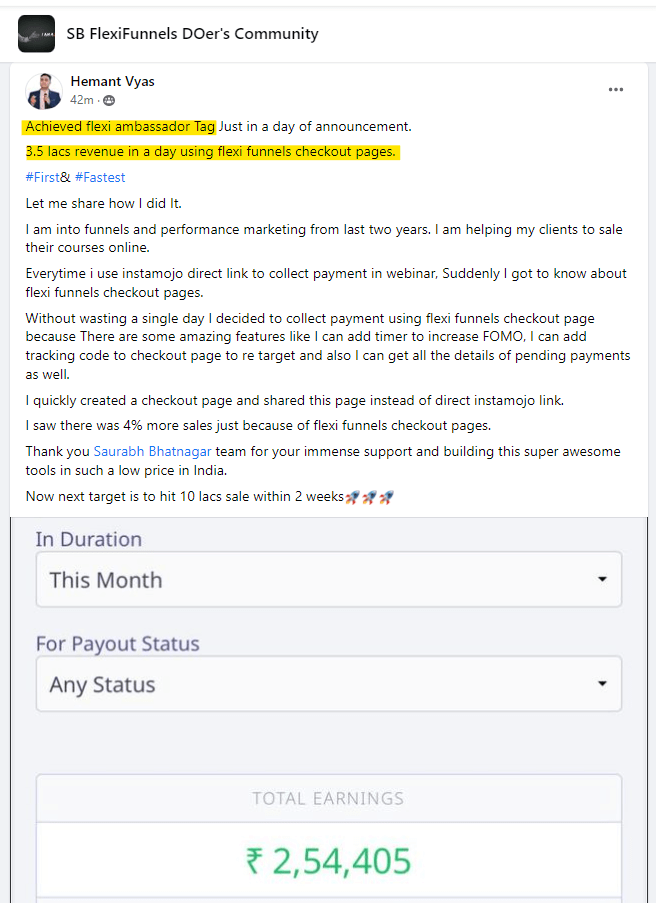The height and width of the screenshot is (903, 656).
Task: Open the #First hashtag
Action: (x=43, y=177)
